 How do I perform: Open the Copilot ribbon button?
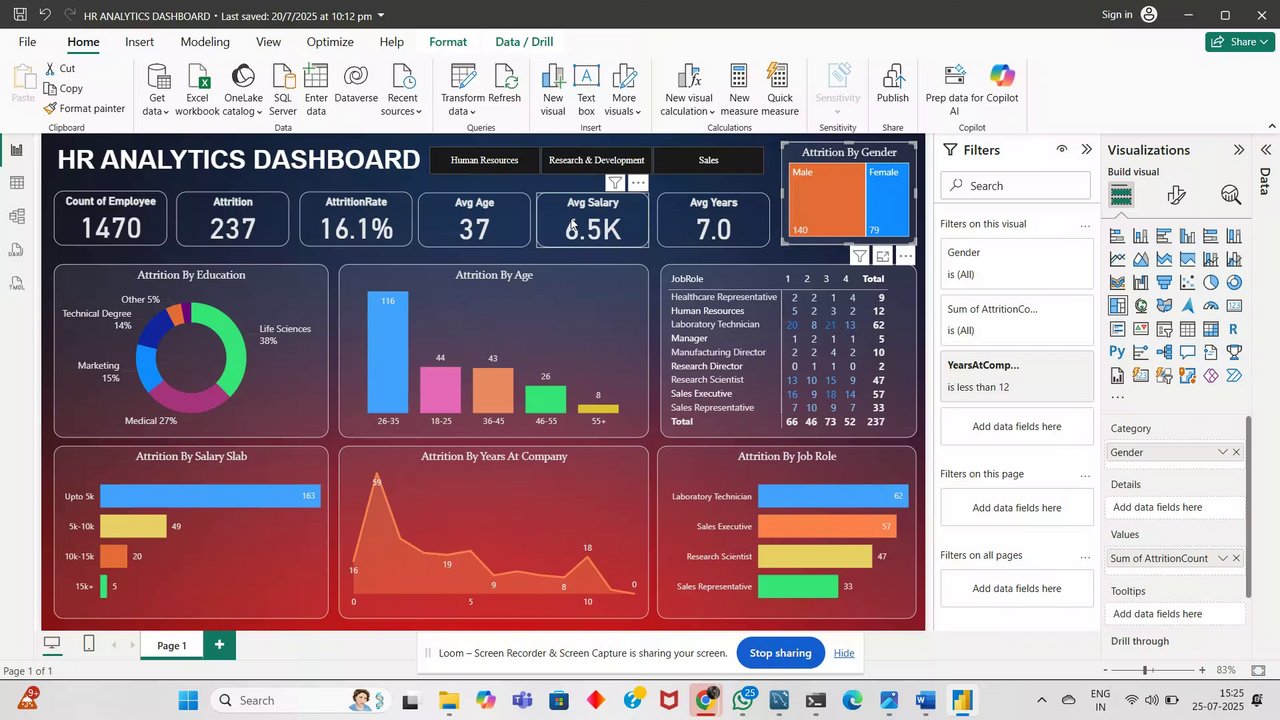1002,85
